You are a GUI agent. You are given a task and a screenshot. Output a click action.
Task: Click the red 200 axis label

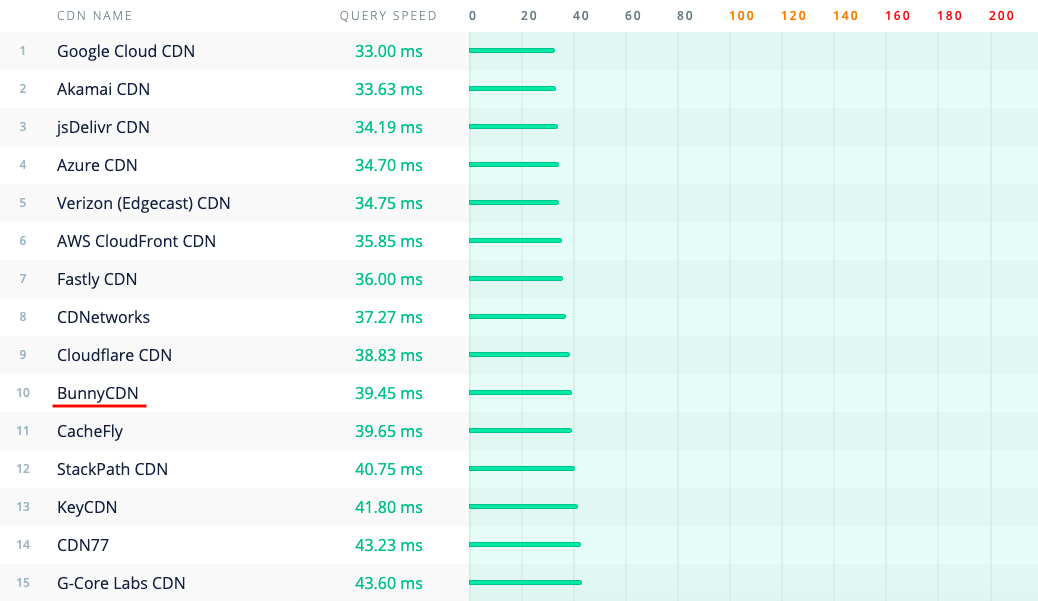point(1001,16)
